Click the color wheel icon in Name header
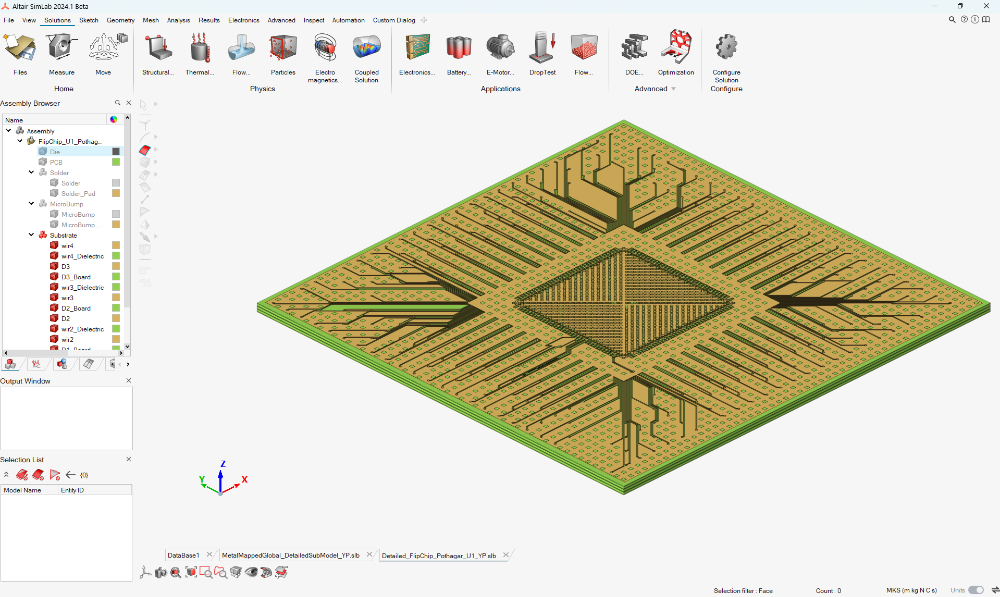This screenshot has height=597, width=1000. click(x=114, y=119)
